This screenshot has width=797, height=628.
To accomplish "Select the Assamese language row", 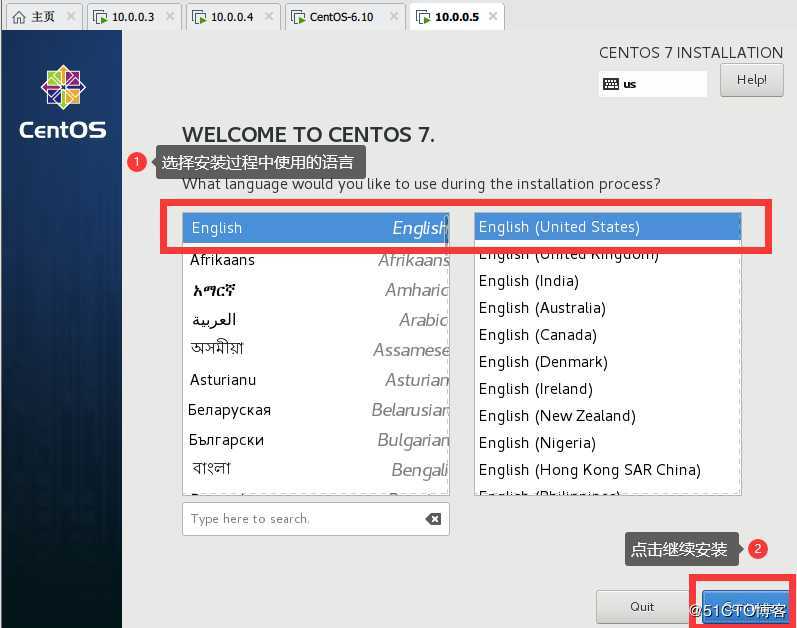I will pos(315,350).
